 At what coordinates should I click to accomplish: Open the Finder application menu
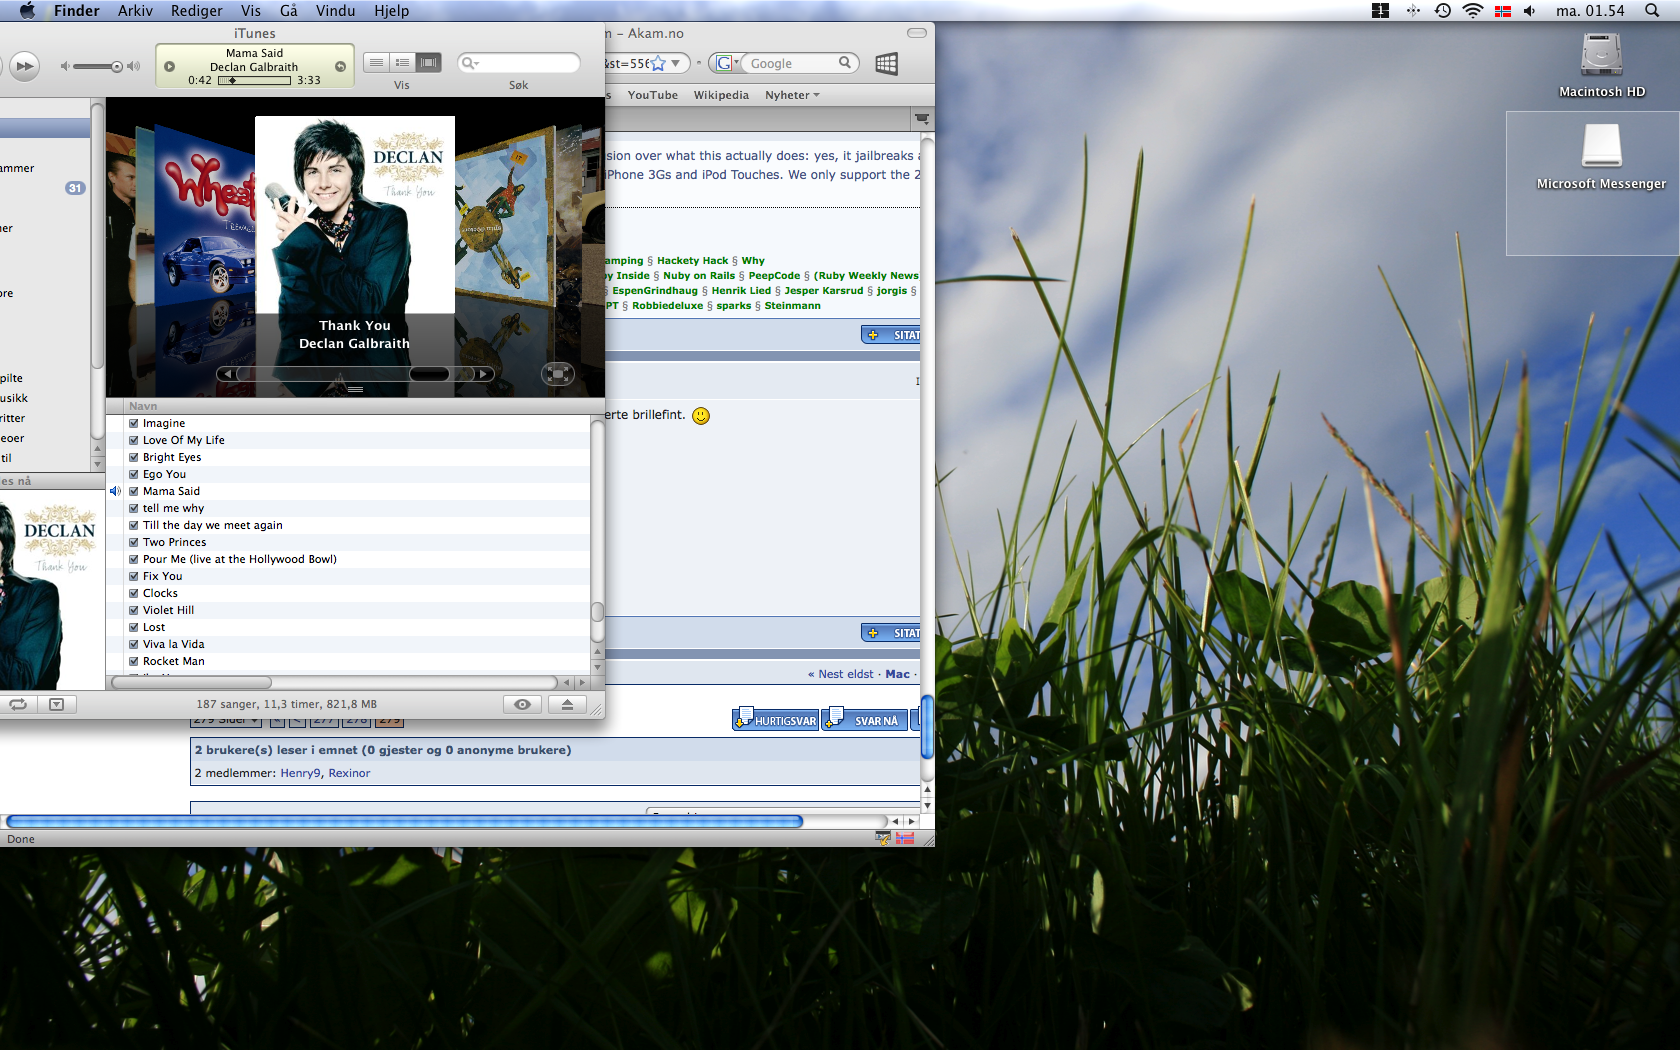point(77,10)
